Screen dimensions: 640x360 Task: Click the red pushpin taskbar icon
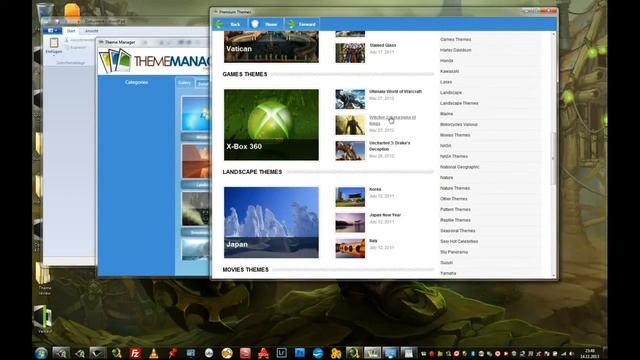pyautogui.click(x=173, y=353)
